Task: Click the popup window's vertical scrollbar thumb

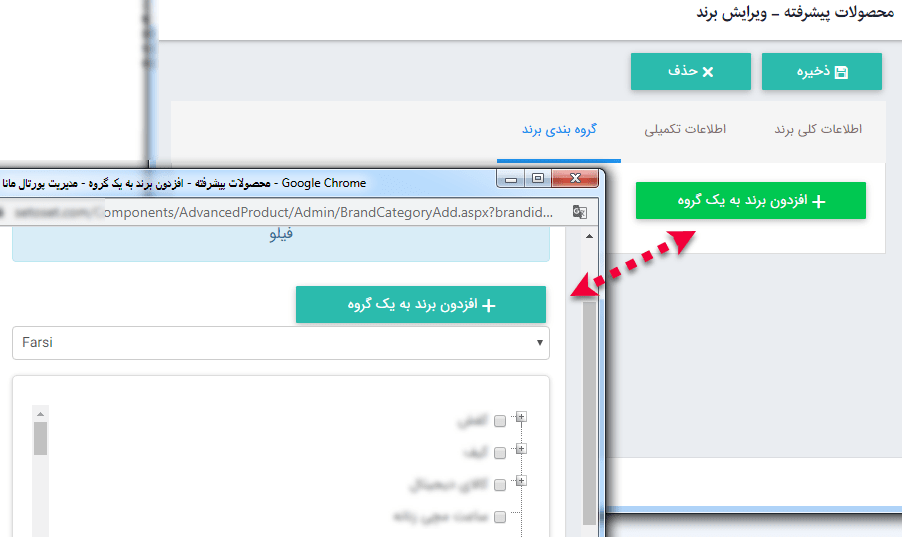Action: [x=589, y=400]
